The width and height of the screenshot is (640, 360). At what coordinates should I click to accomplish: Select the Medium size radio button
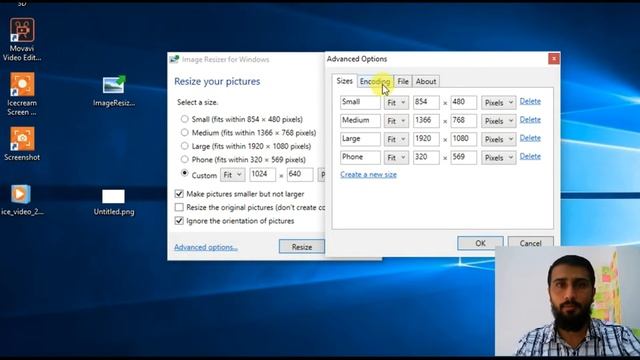[x=184, y=133]
